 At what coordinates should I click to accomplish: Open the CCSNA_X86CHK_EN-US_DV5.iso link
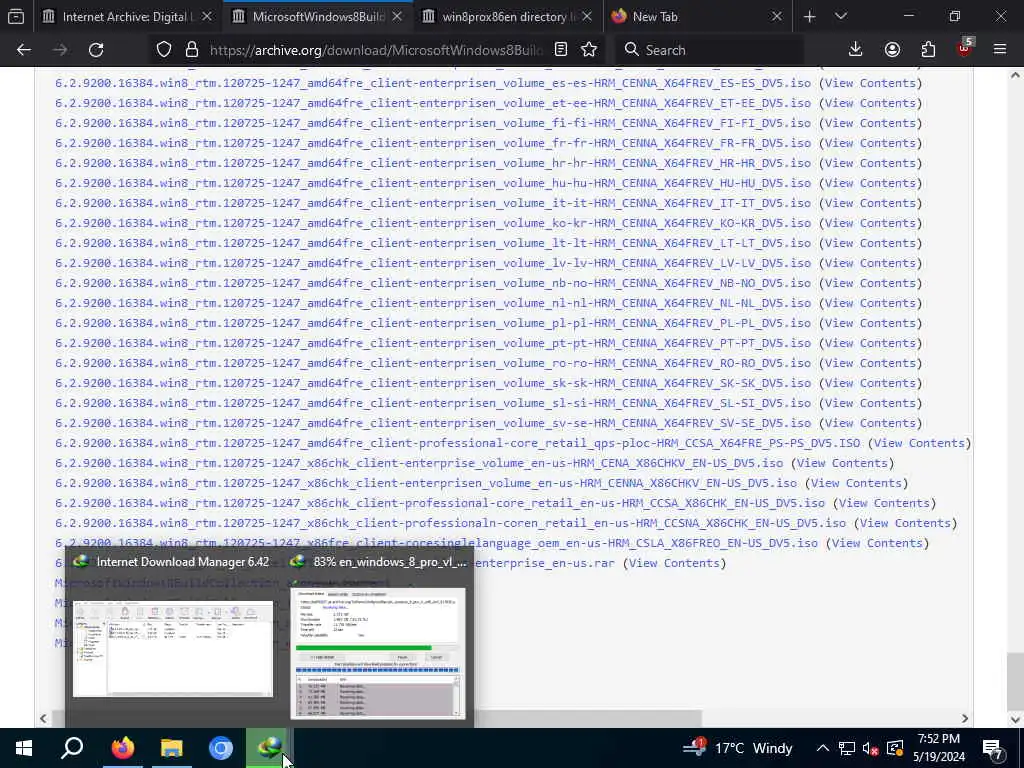click(451, 523)
